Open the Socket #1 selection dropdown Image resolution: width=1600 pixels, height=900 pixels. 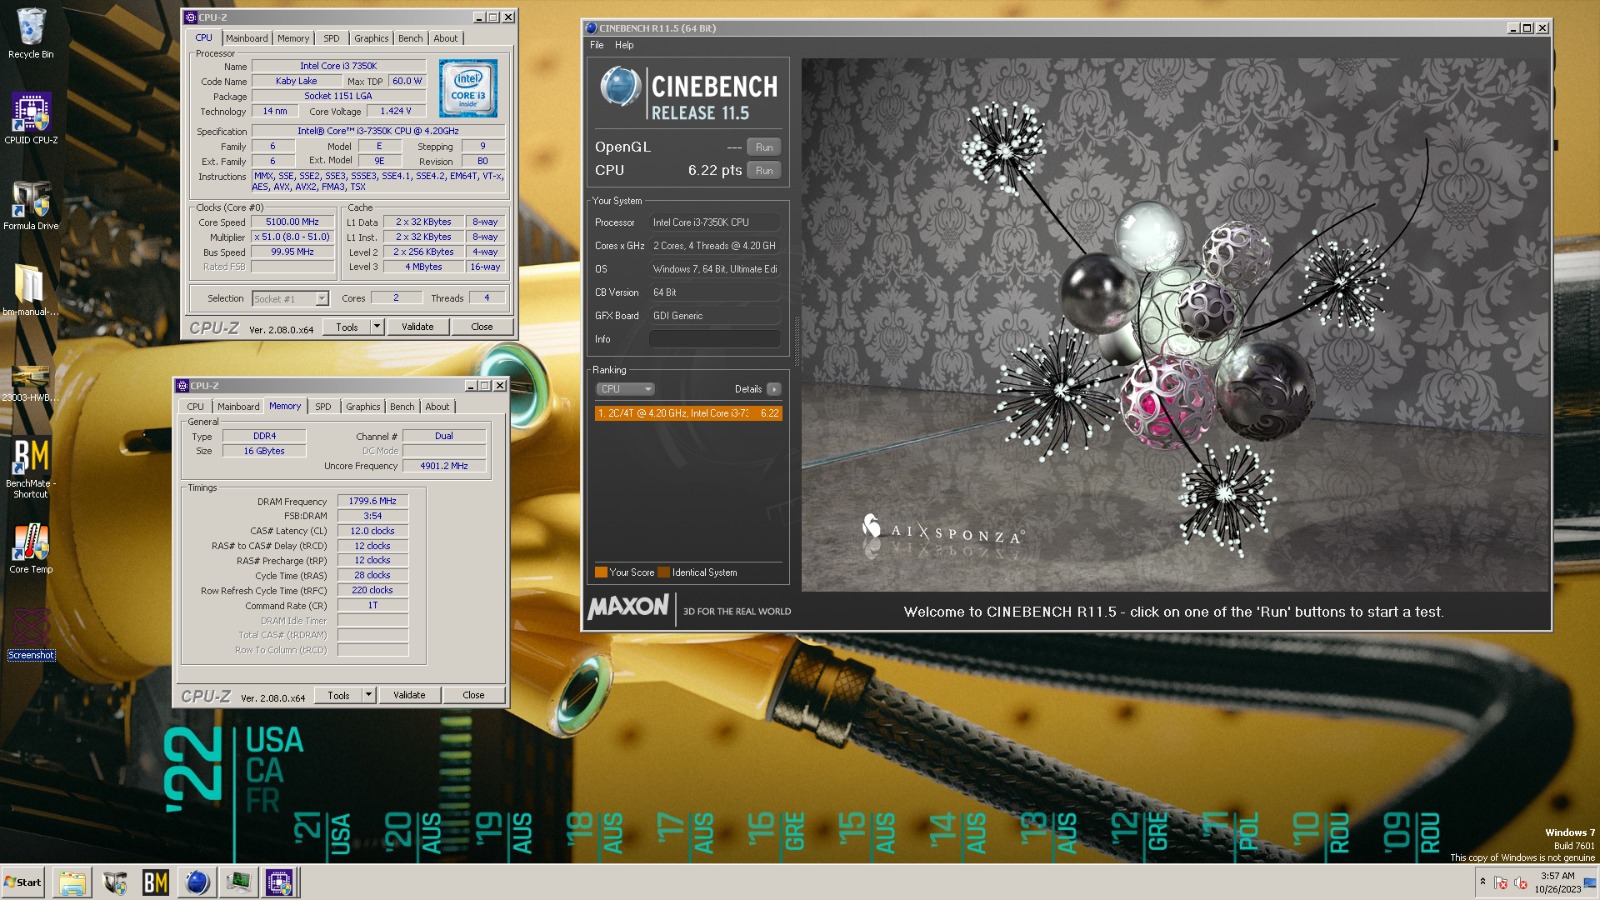(x=290, y=298)
